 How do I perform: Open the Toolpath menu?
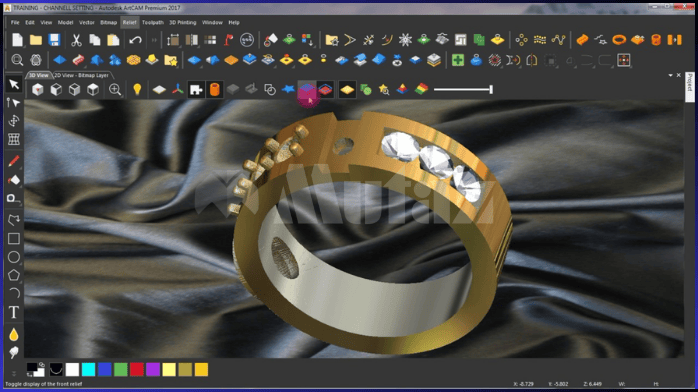click(x=153, y=22)
